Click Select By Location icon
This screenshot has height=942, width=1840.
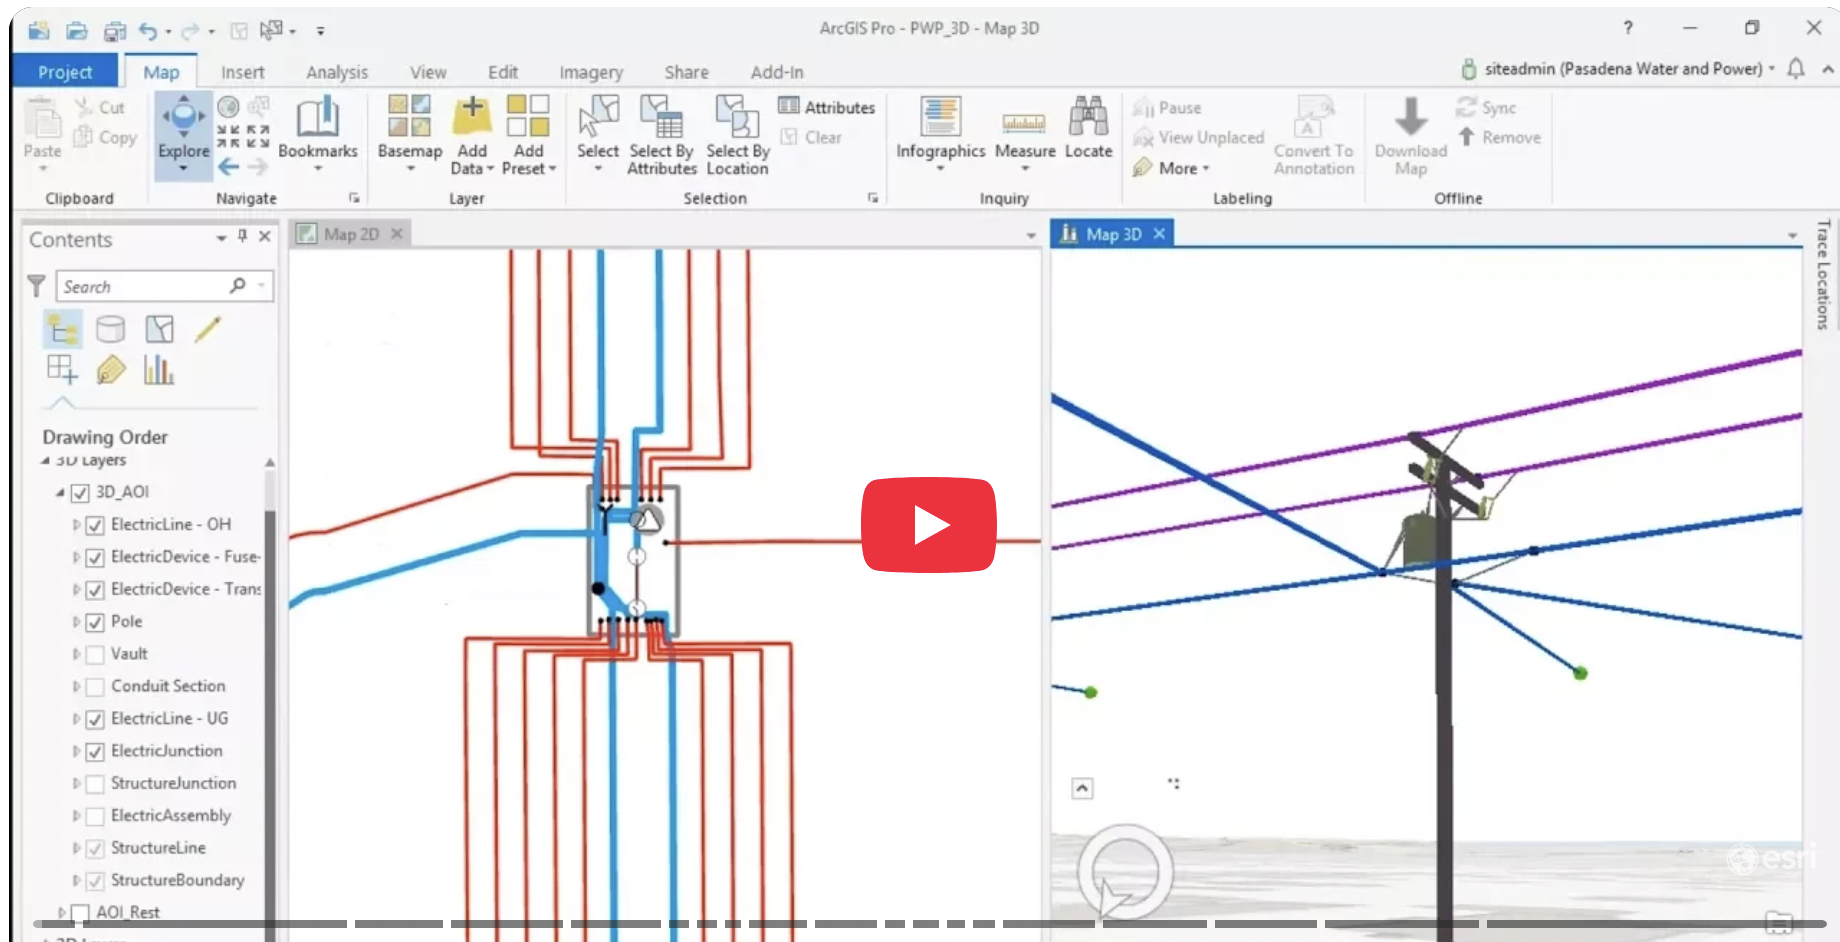click(x=737, y=118)
